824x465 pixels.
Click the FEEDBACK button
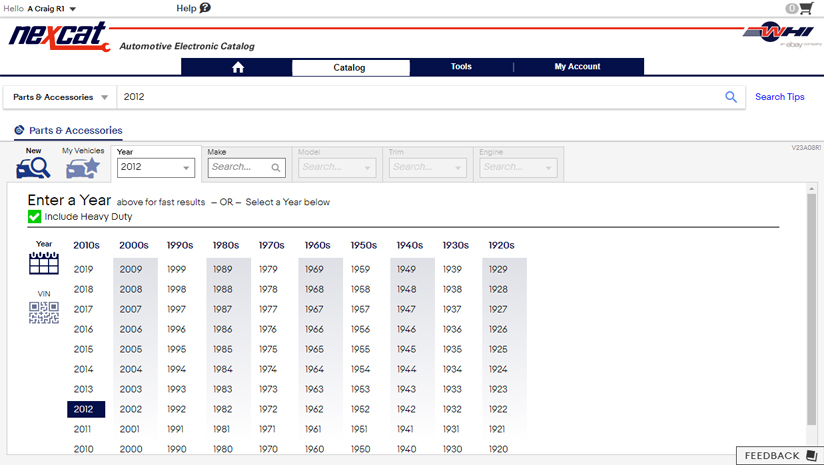[780, 455]
